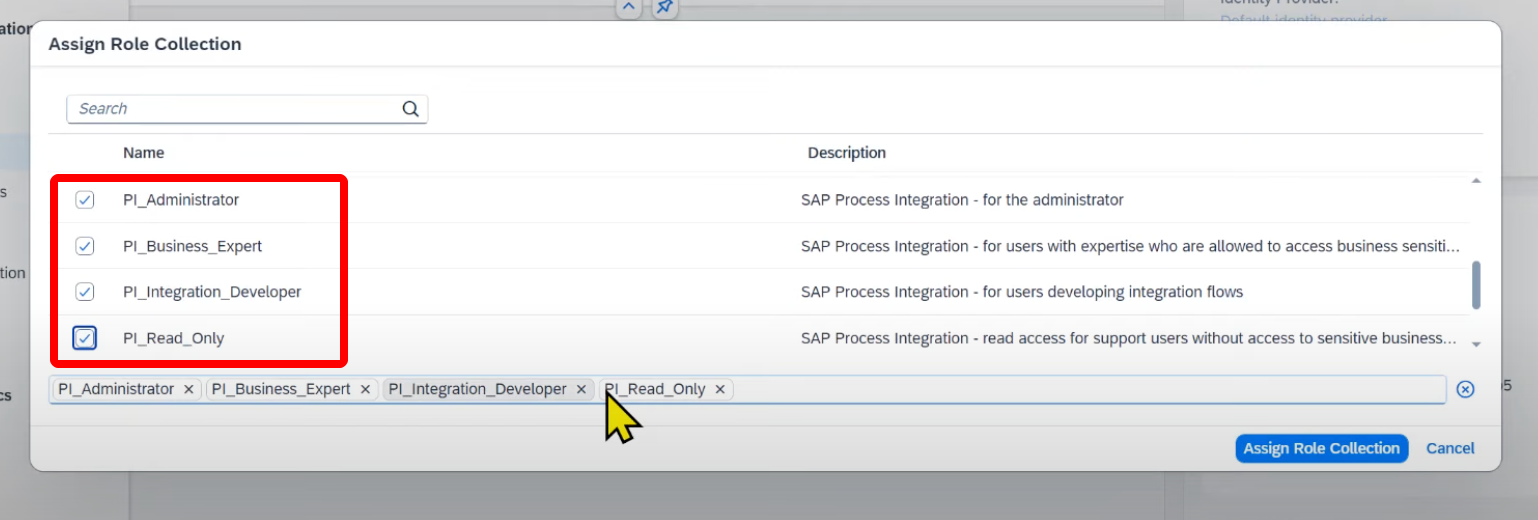The image size is (1538, 520).
Task: Remove PI_Integration_Developer token with its x
Action: point(581,389)
